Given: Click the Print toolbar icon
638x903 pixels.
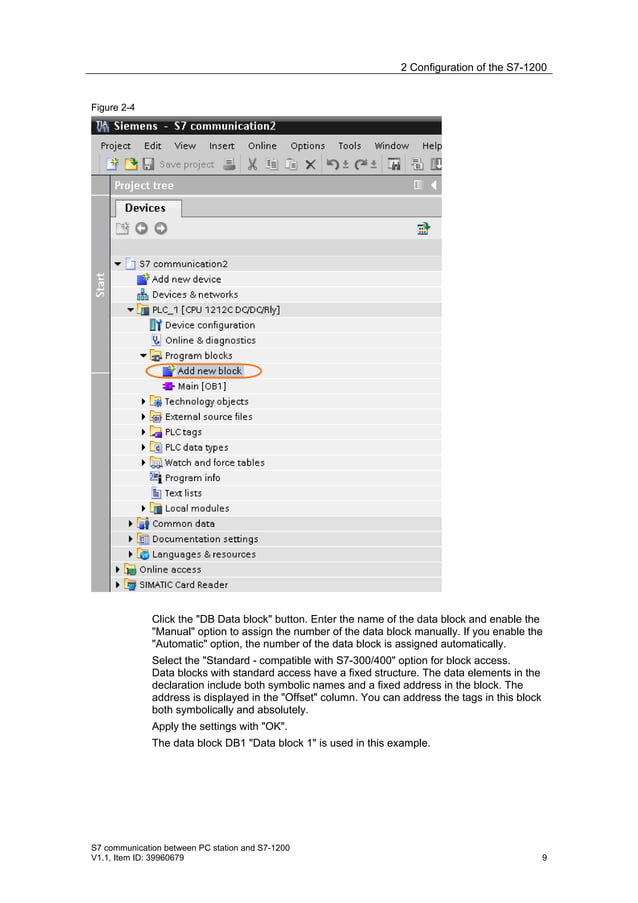Looking at the screenshot, I should click(x=229, y=164).
